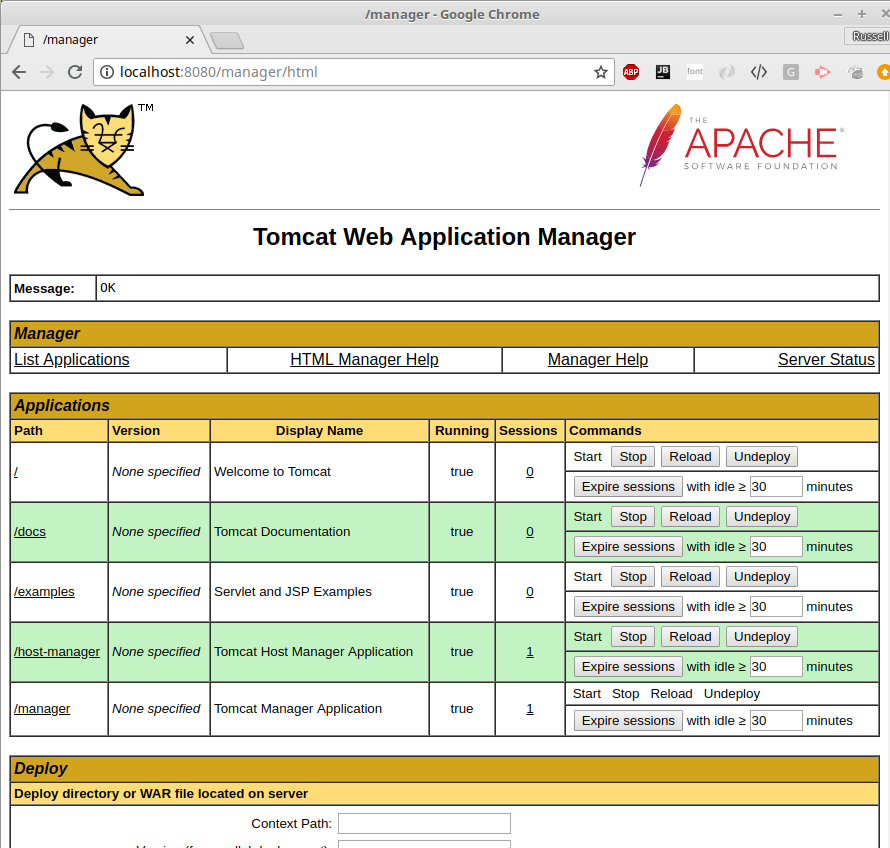Stop the /host-manager application
This screenshot has height=848, width=890.
click(x=633, y=636)
